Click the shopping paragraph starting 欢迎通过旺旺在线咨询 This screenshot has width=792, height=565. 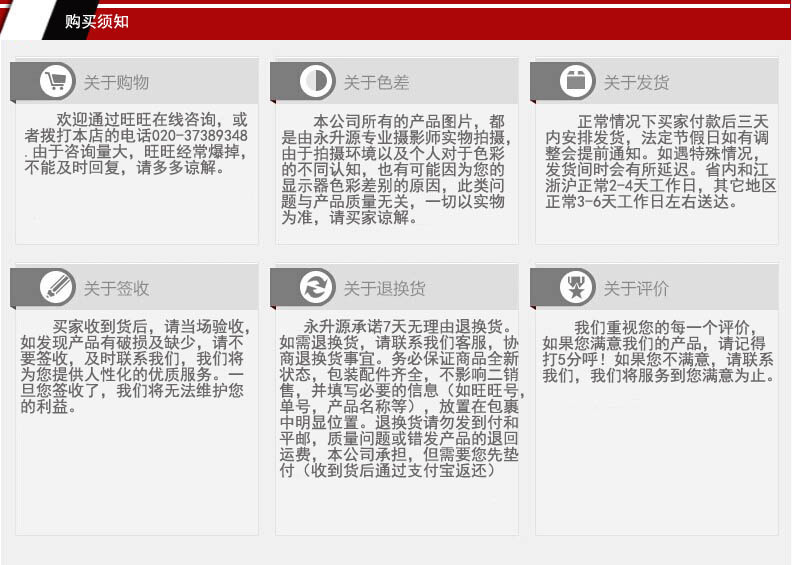(x=134, y=144)
